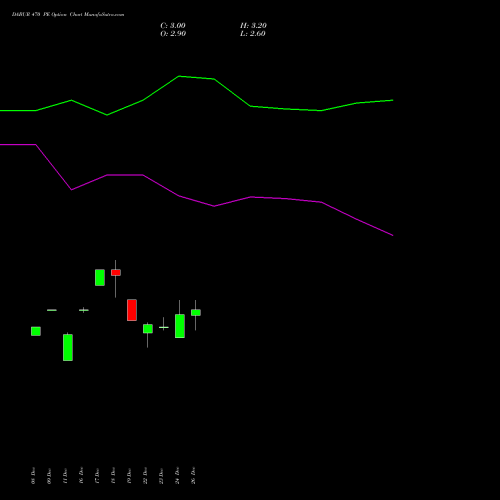This screenshot has width=500, height=500.
Task: Select the 16 Dec date label
Action: pyautogui.click(x=81, y=476)
